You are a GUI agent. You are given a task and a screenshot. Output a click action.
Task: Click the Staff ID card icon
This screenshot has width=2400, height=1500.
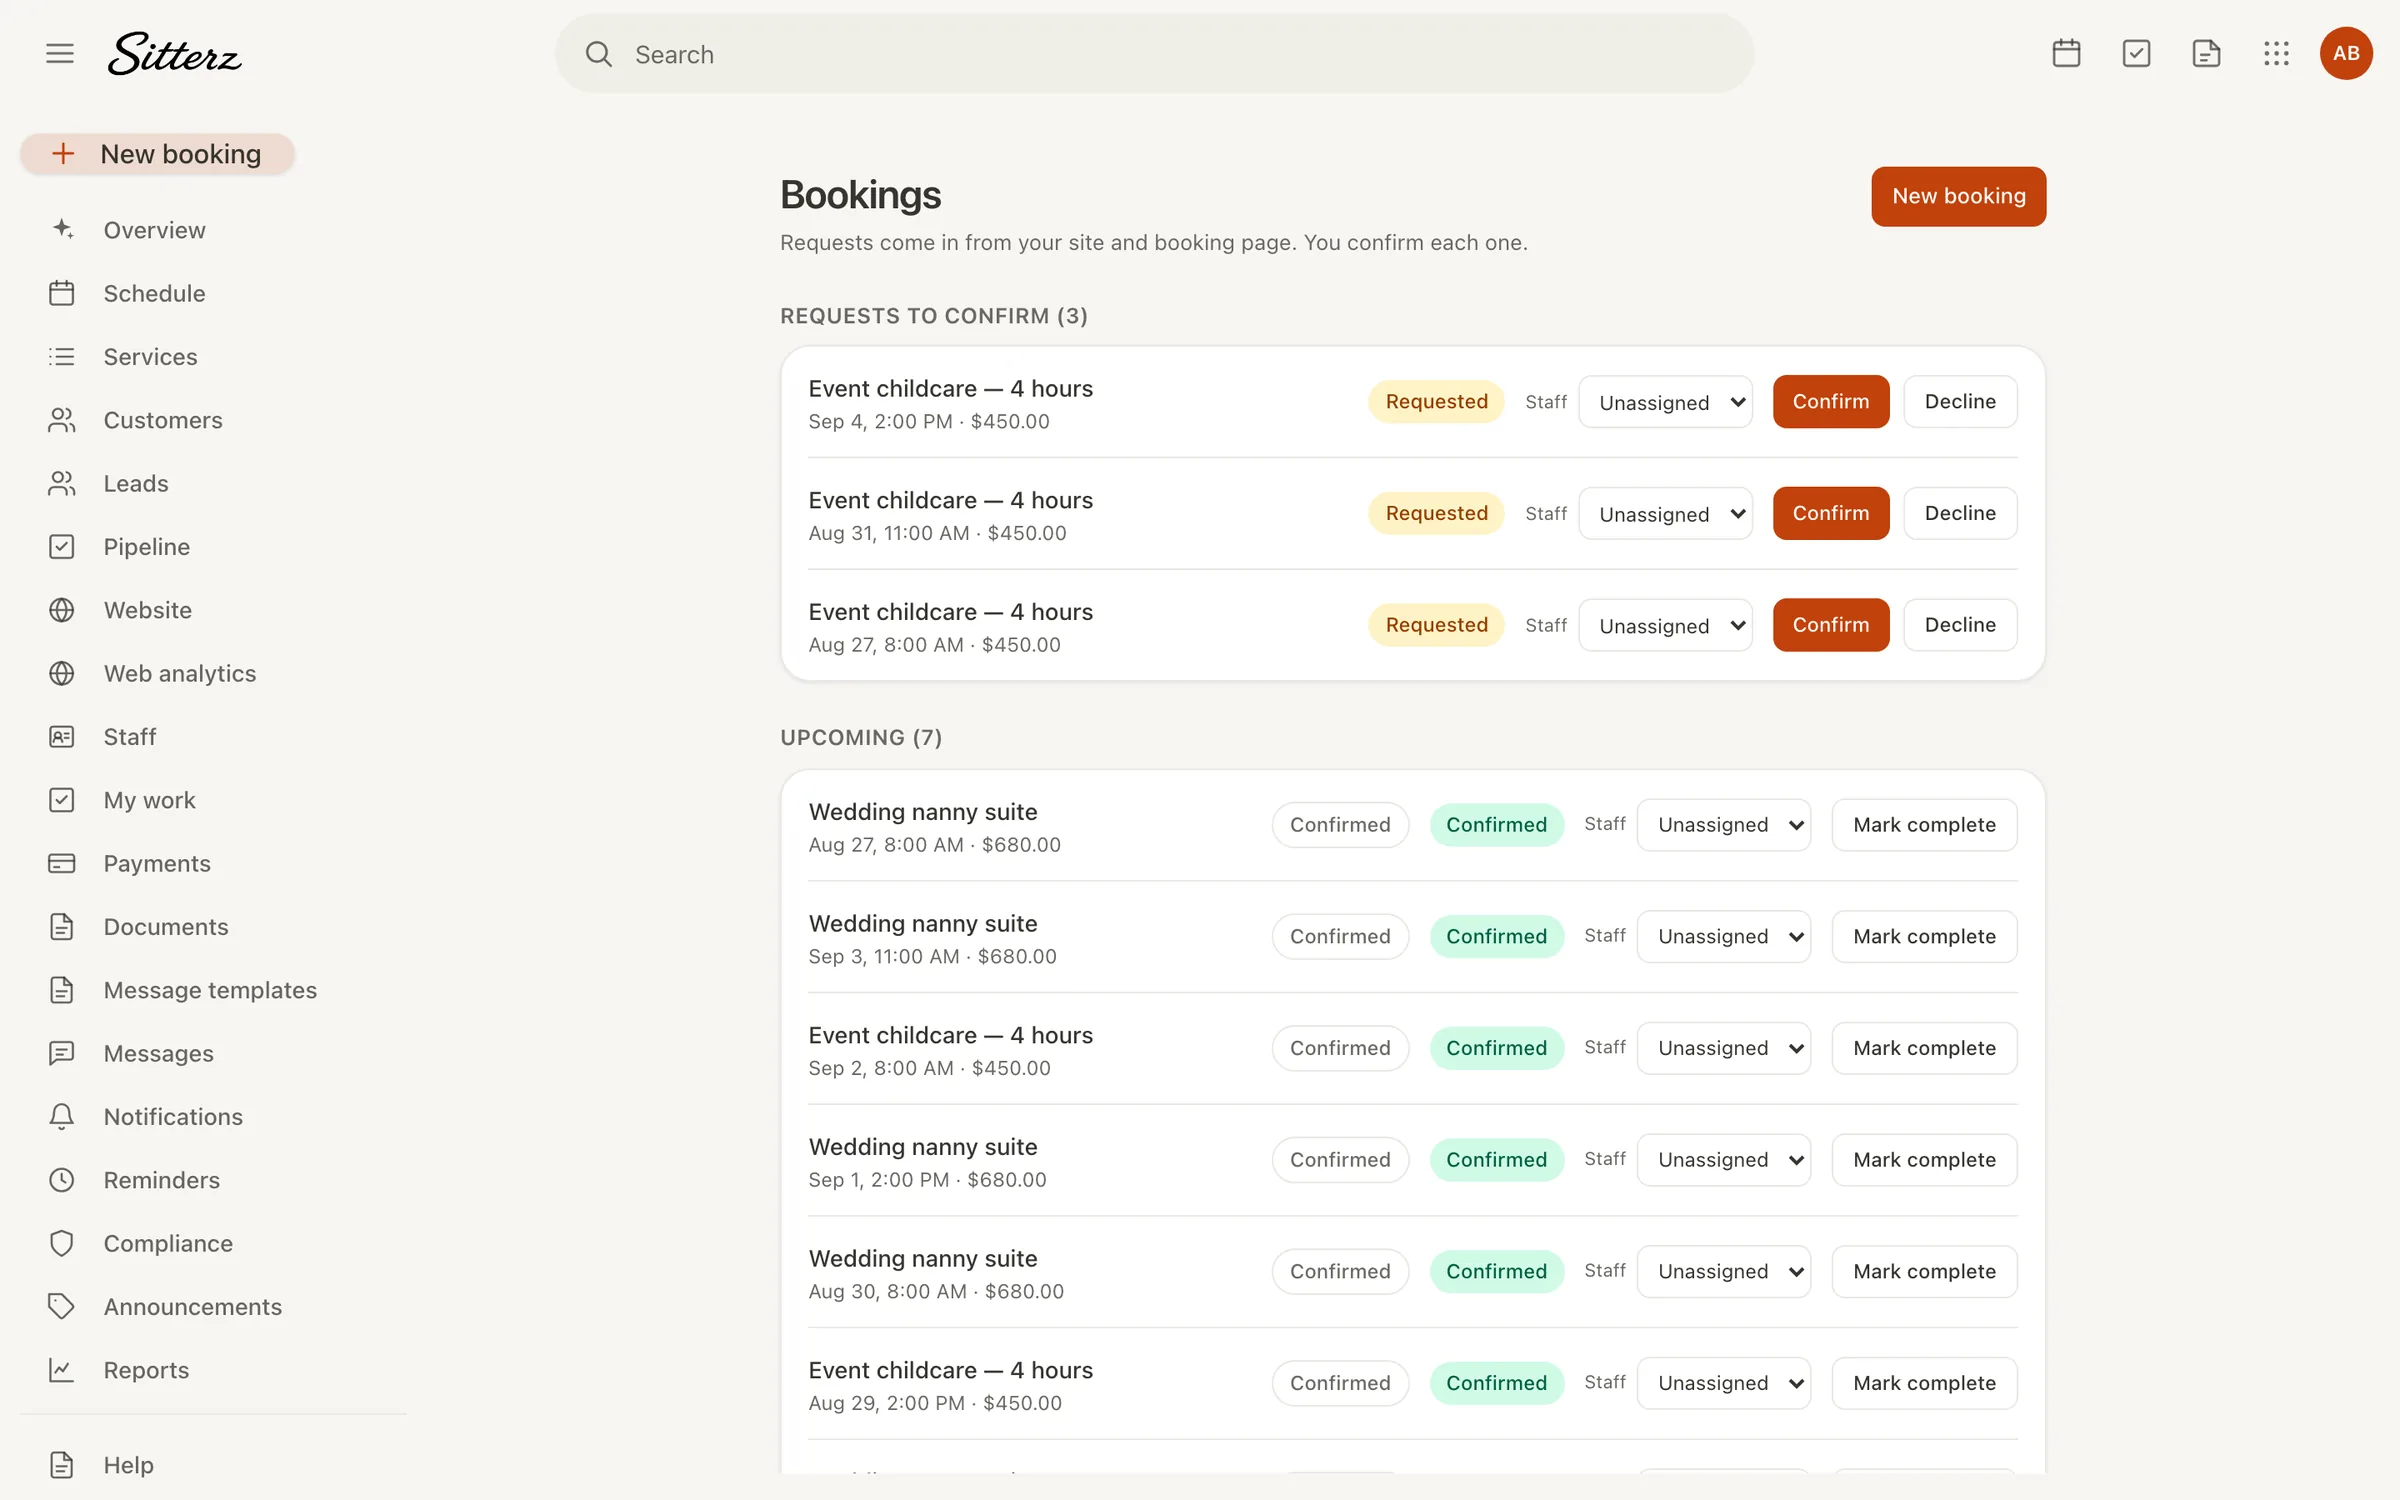click(x=62, y=737)
